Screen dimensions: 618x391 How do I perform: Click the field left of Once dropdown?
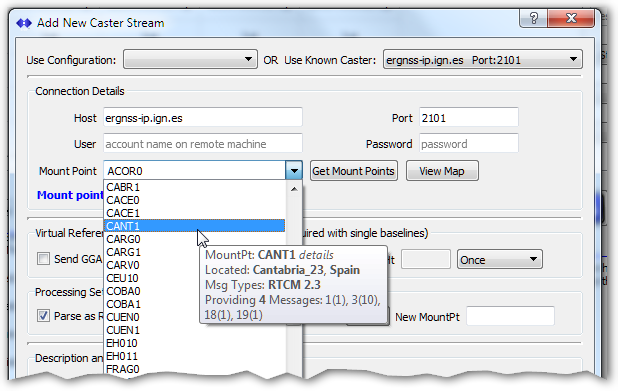point(426,259)
